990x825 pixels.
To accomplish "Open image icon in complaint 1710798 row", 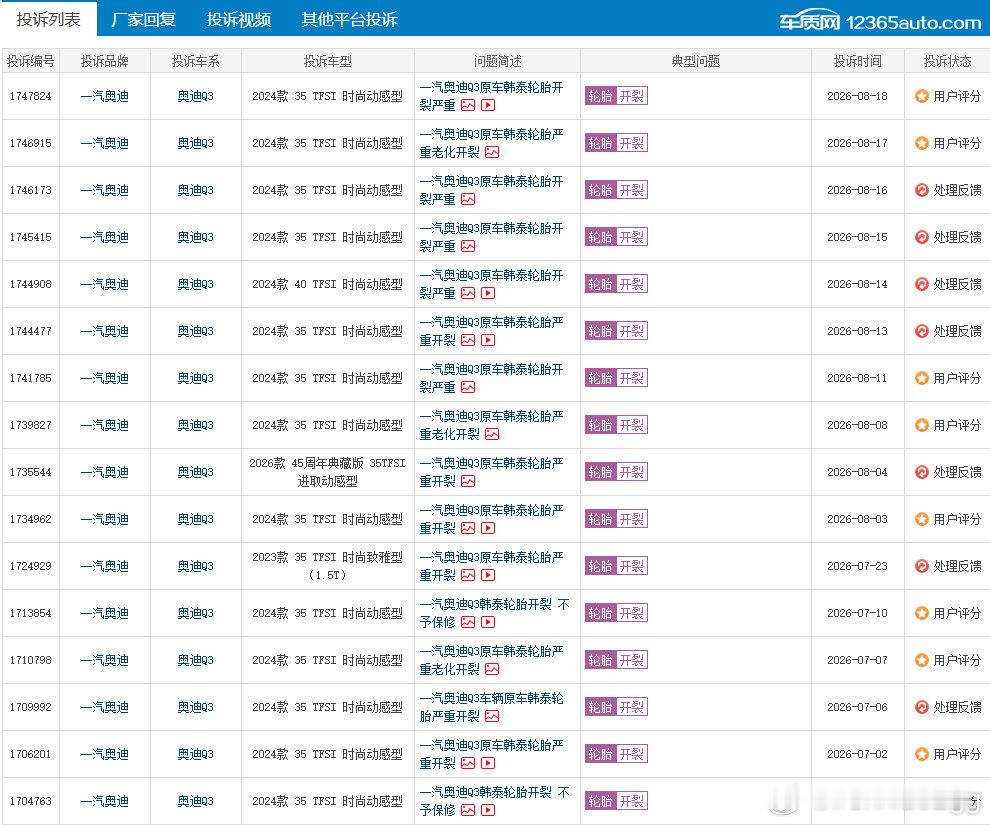I will tap(492, 669).
